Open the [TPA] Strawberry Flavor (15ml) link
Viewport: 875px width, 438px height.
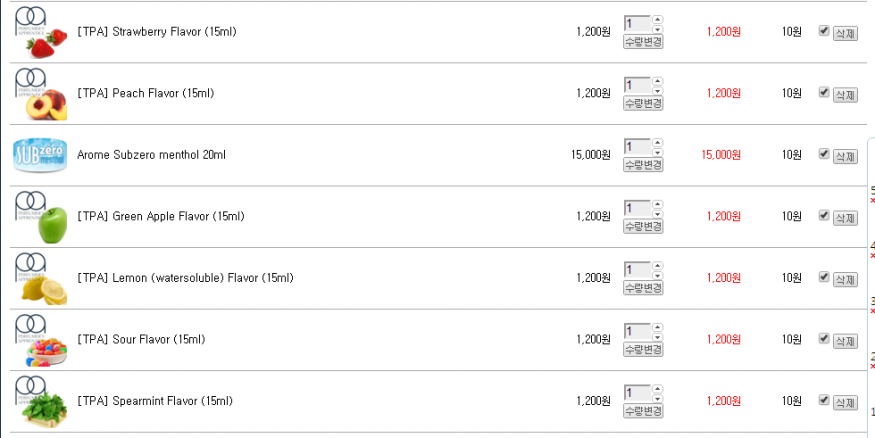tap(157, 32)
